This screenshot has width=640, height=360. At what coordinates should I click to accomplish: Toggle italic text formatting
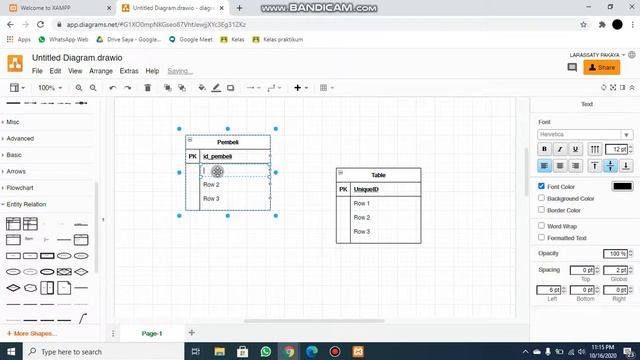560,149
